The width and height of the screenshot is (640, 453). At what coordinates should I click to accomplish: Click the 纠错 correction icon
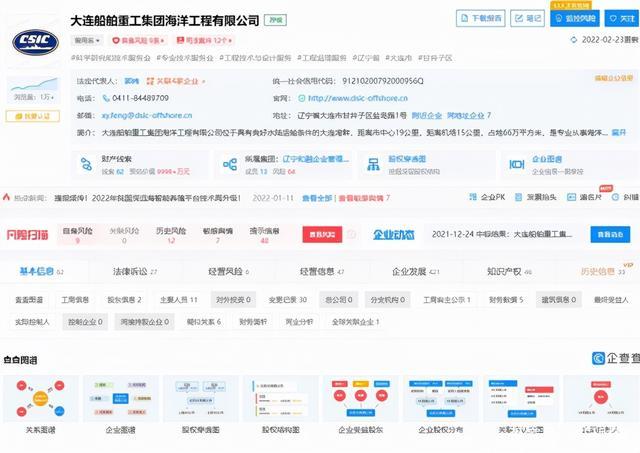tap(615, 197)
